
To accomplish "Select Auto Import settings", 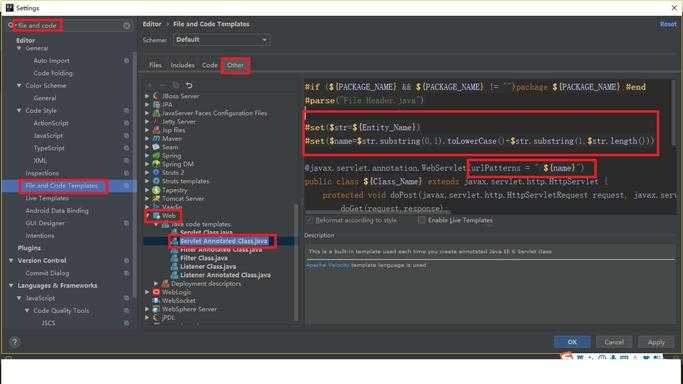I will [51, 61].
